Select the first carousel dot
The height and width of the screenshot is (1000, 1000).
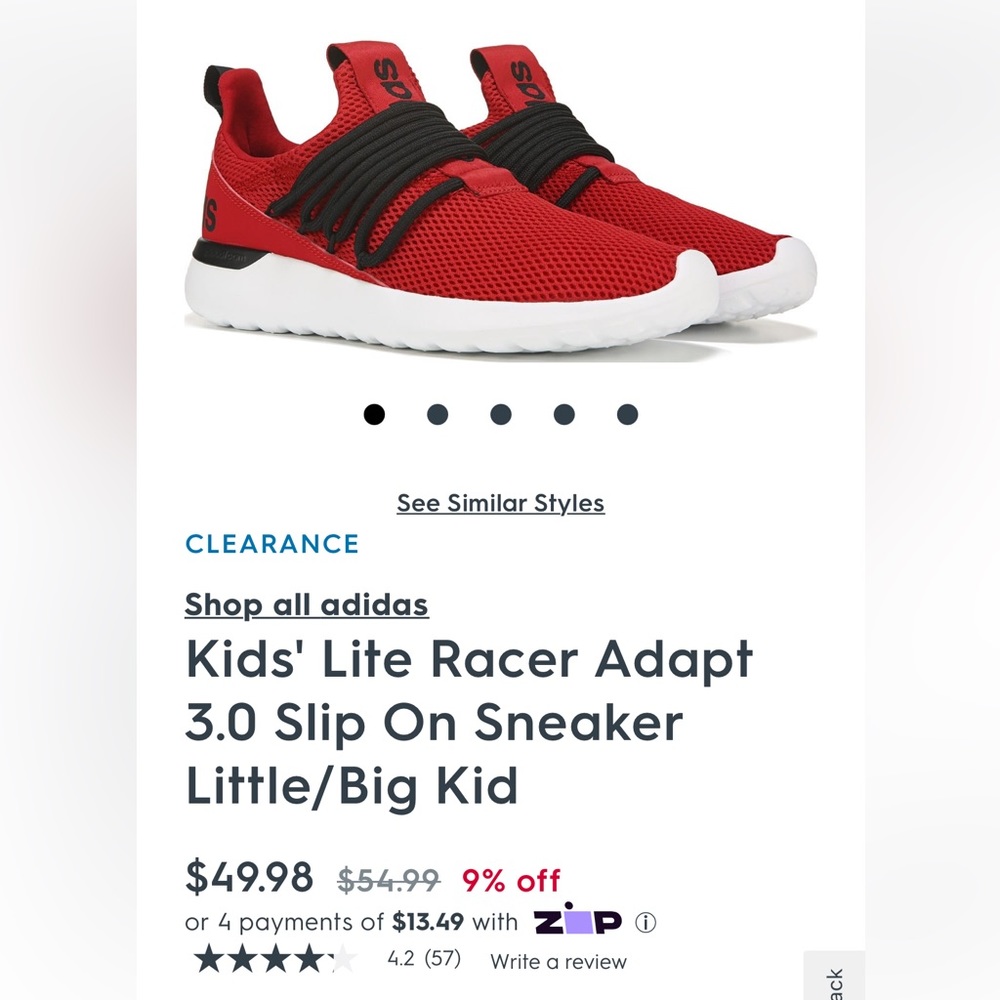point(374,414)
